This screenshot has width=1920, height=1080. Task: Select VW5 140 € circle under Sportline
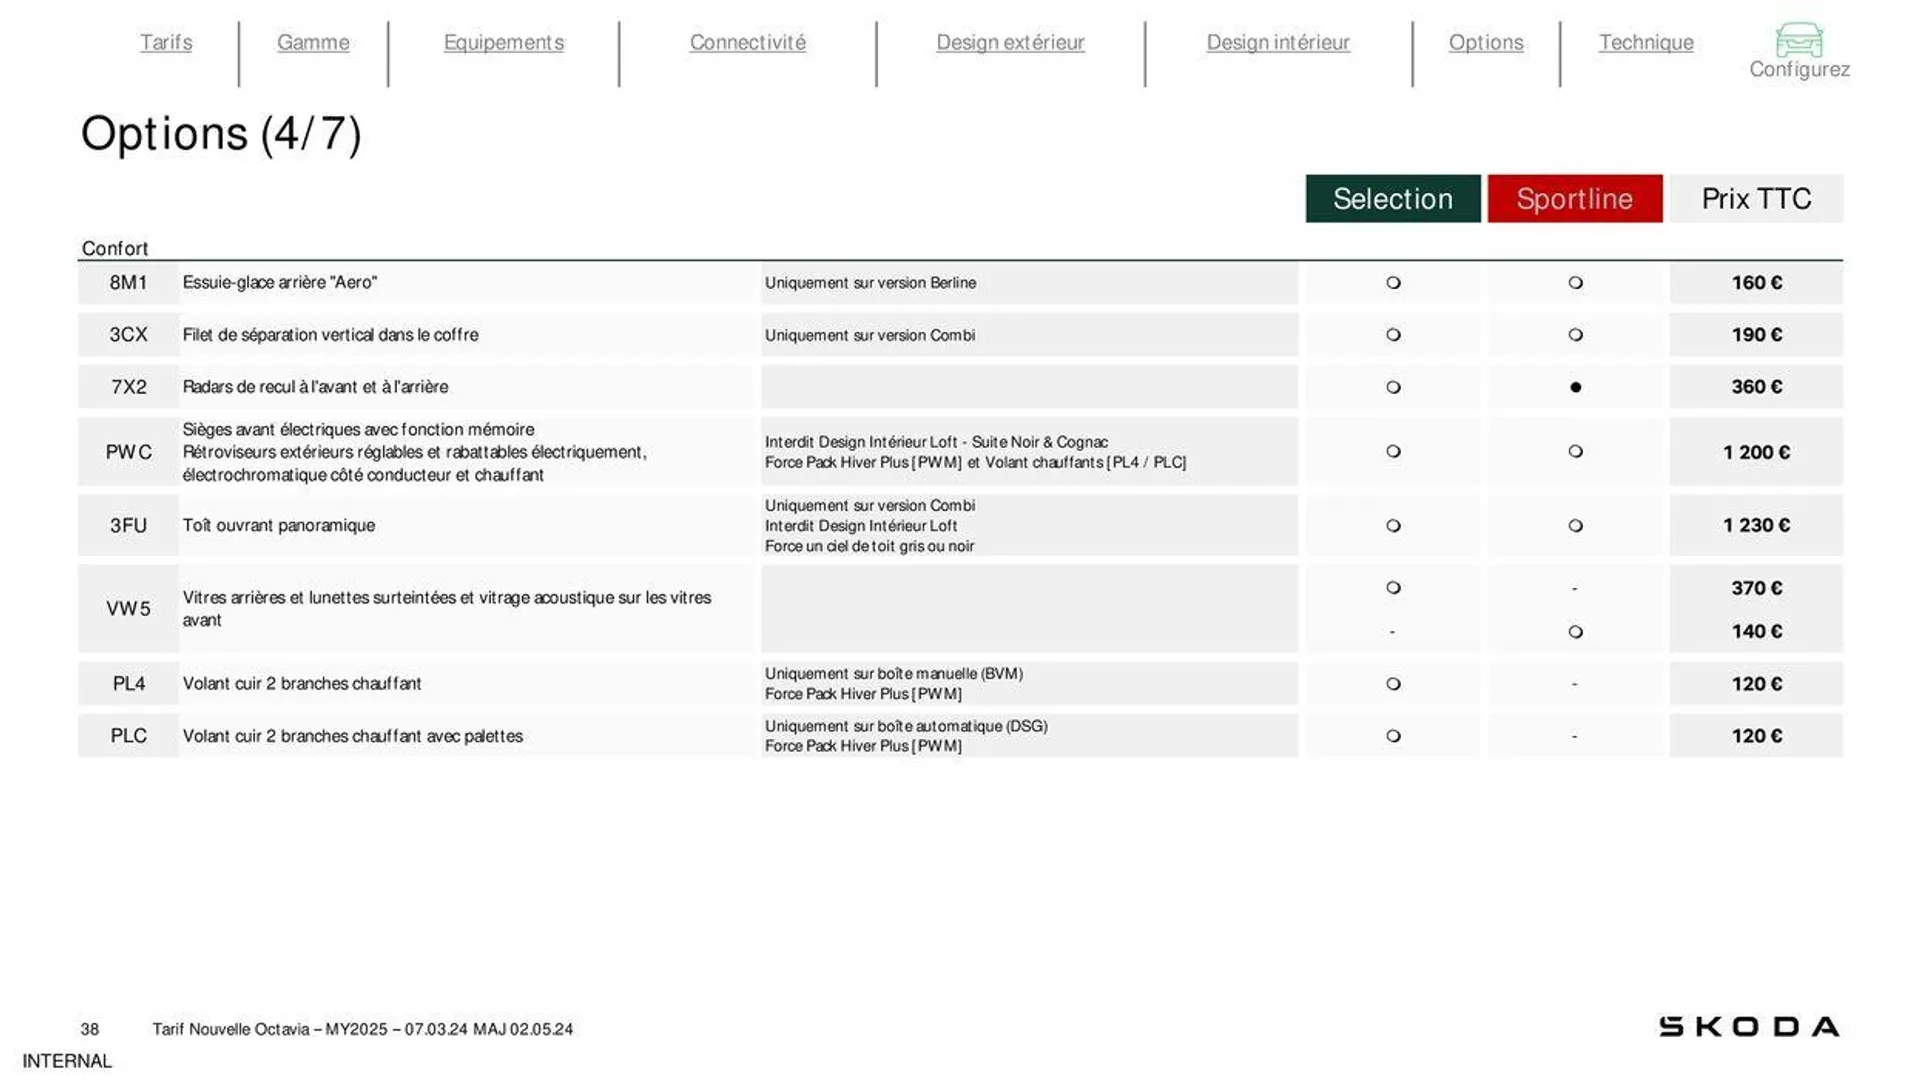pos(1575,632)
